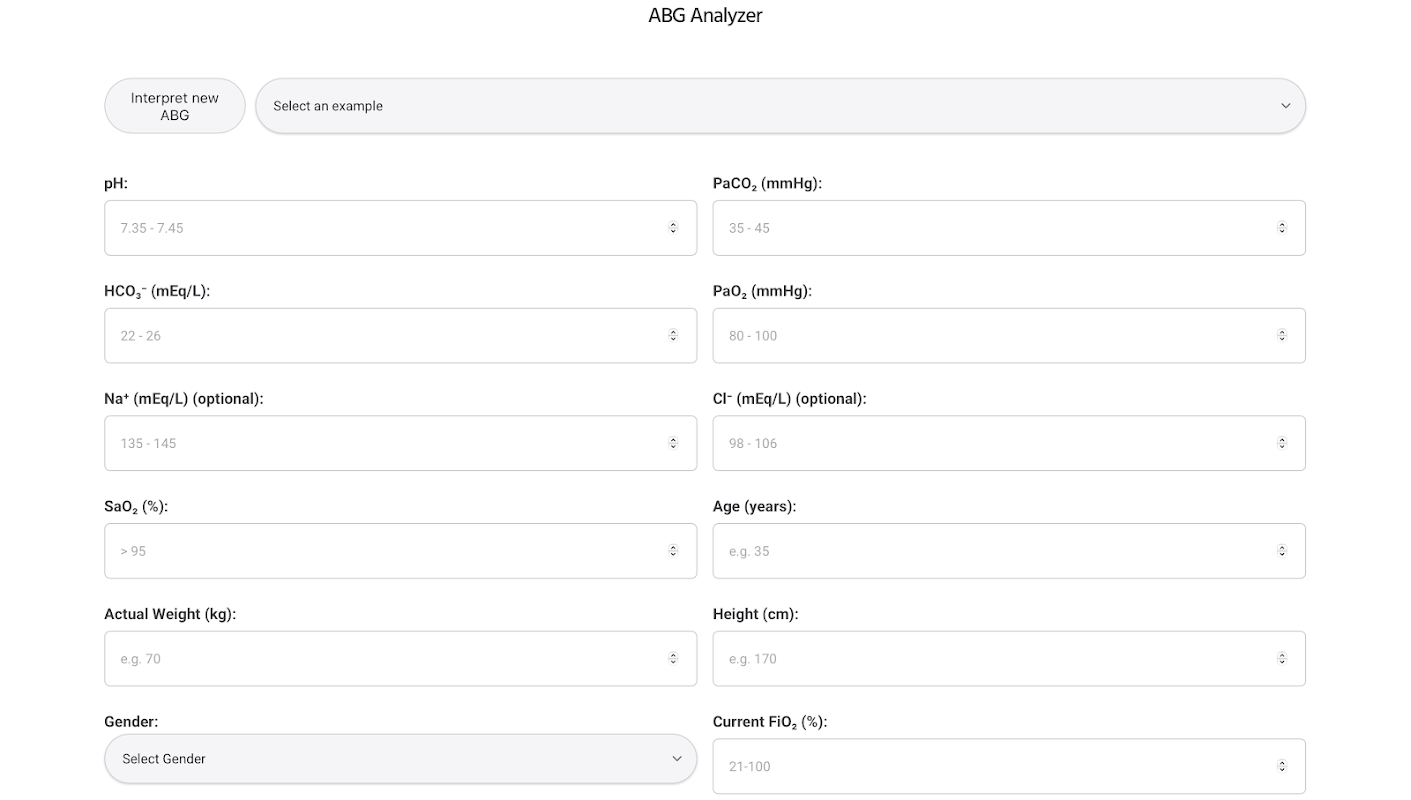Click the FiO₂ field spinner icon
The width and height of the screenshot is (1411, 800).
pos(1282,767)
